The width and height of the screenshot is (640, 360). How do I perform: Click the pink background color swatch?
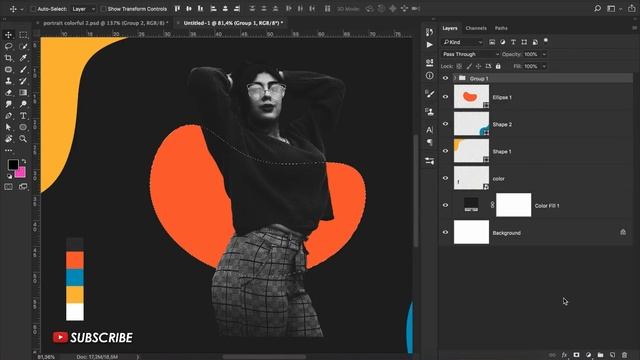pyautogui.click(x=20, y=173)
